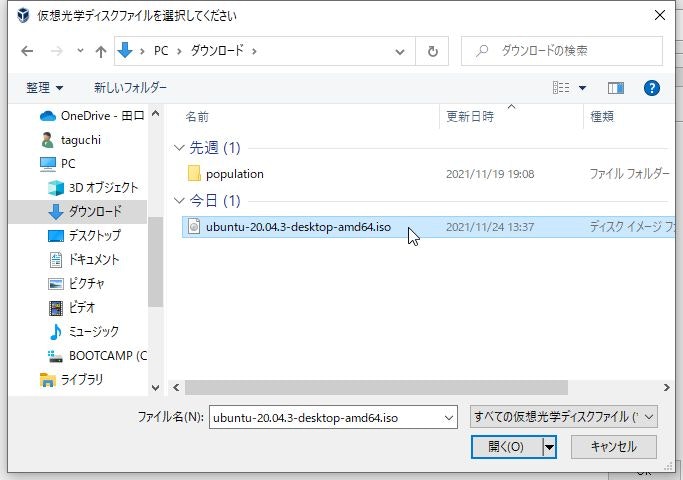Click the horizontal scrollbar thumb

tap(376, 388)
